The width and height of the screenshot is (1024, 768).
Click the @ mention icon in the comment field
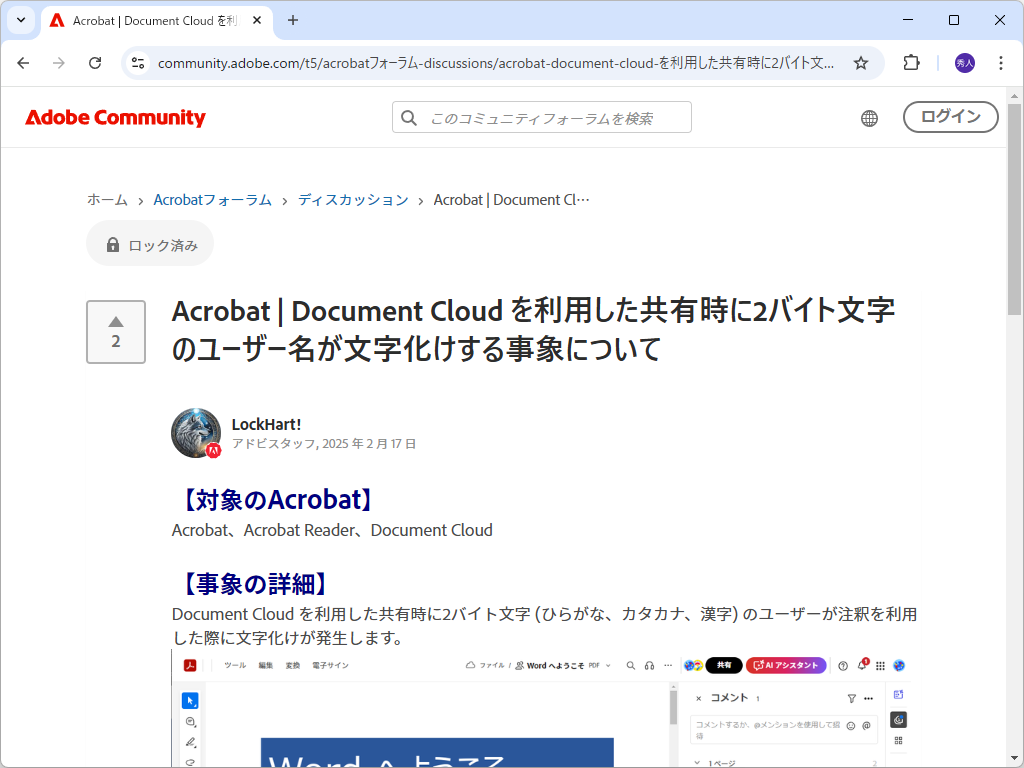click(865, 725)
